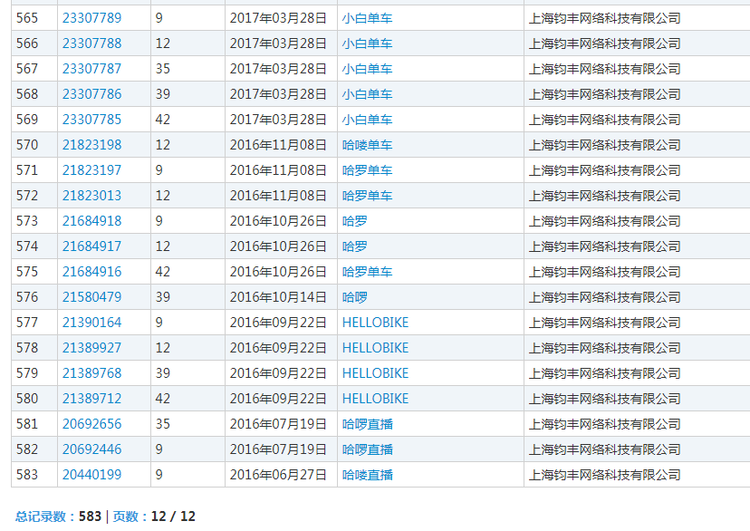Click the 小白单车 trademark in row 567

point(367,69)
